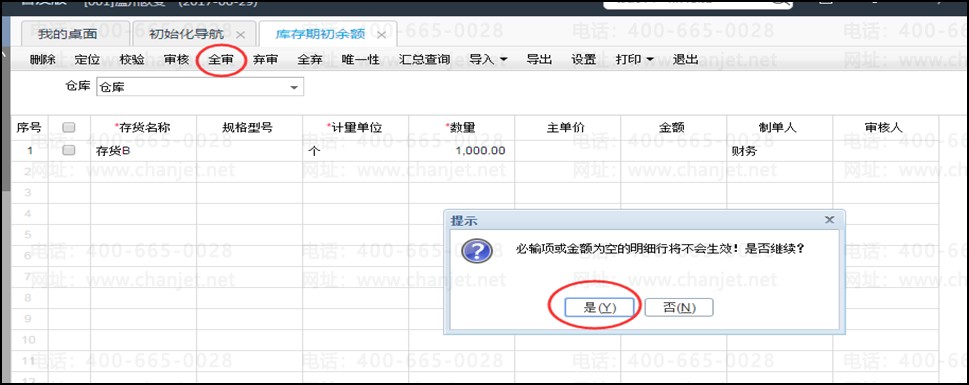
Task: Select the 1,000.00 quantity cell
Action: [x=461, y=151]
